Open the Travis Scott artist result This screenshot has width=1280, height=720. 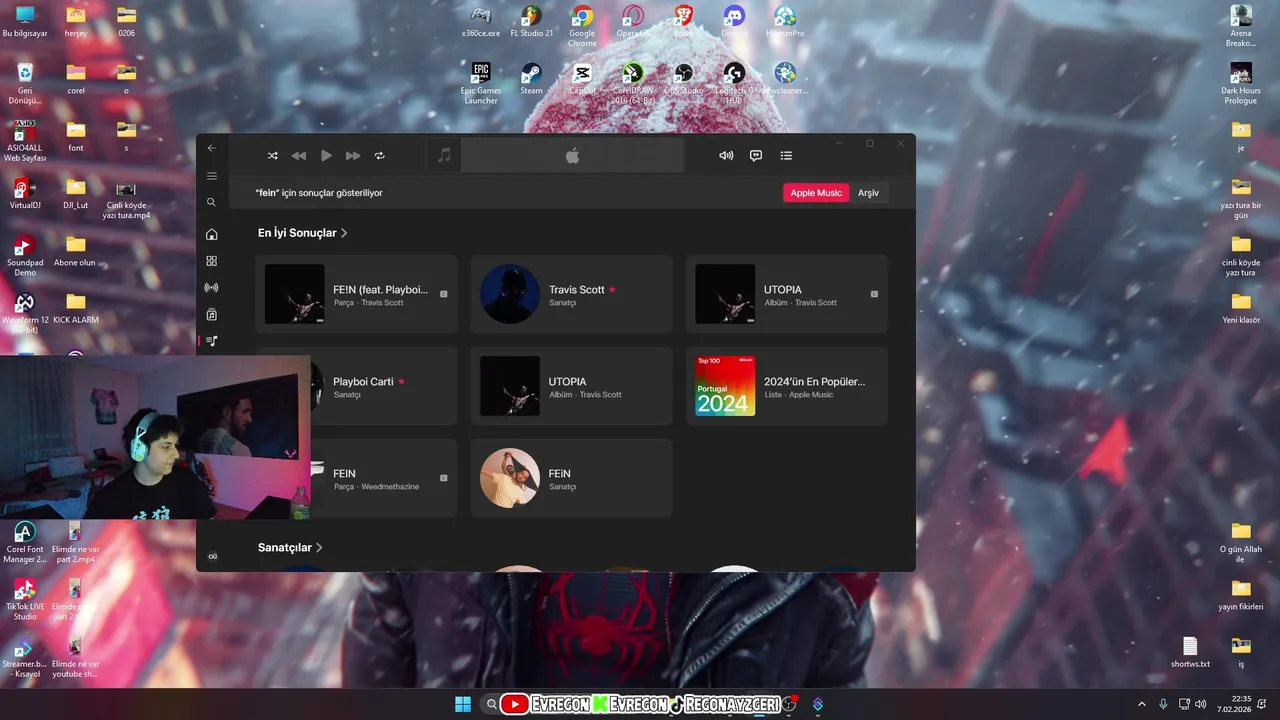pyautogui.click(x=571, y=294)
